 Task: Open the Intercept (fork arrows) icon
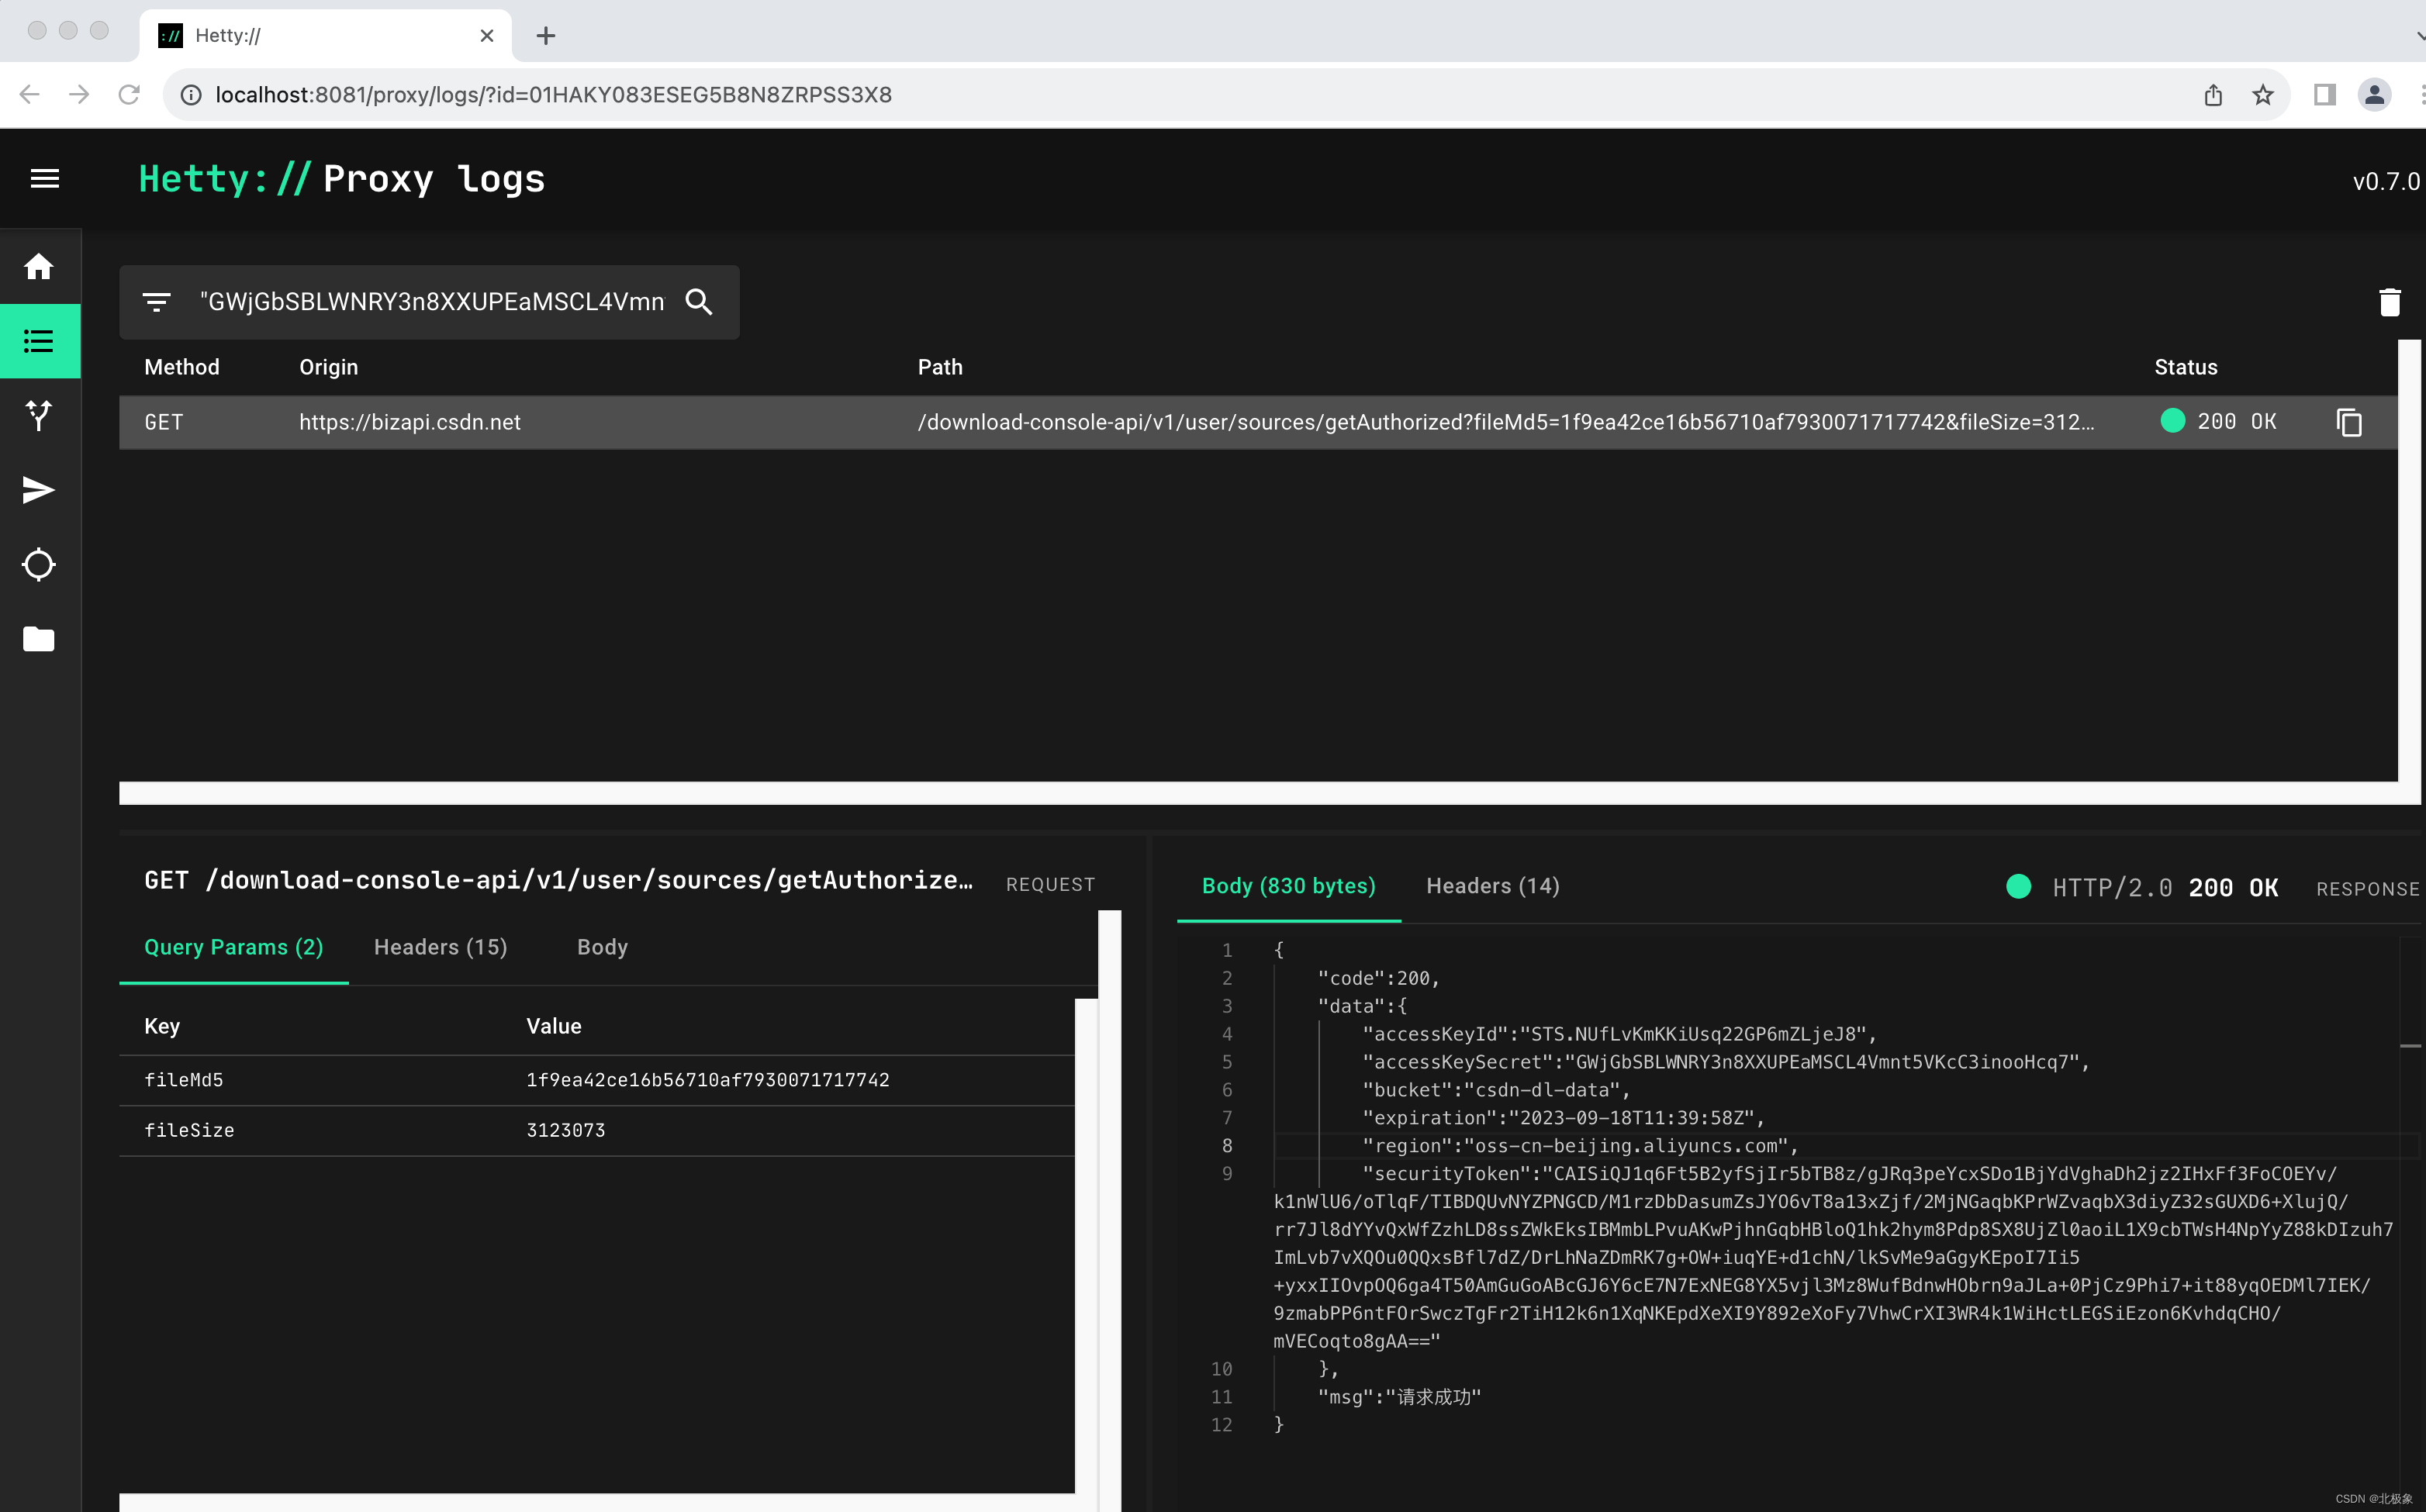point(39,415)
